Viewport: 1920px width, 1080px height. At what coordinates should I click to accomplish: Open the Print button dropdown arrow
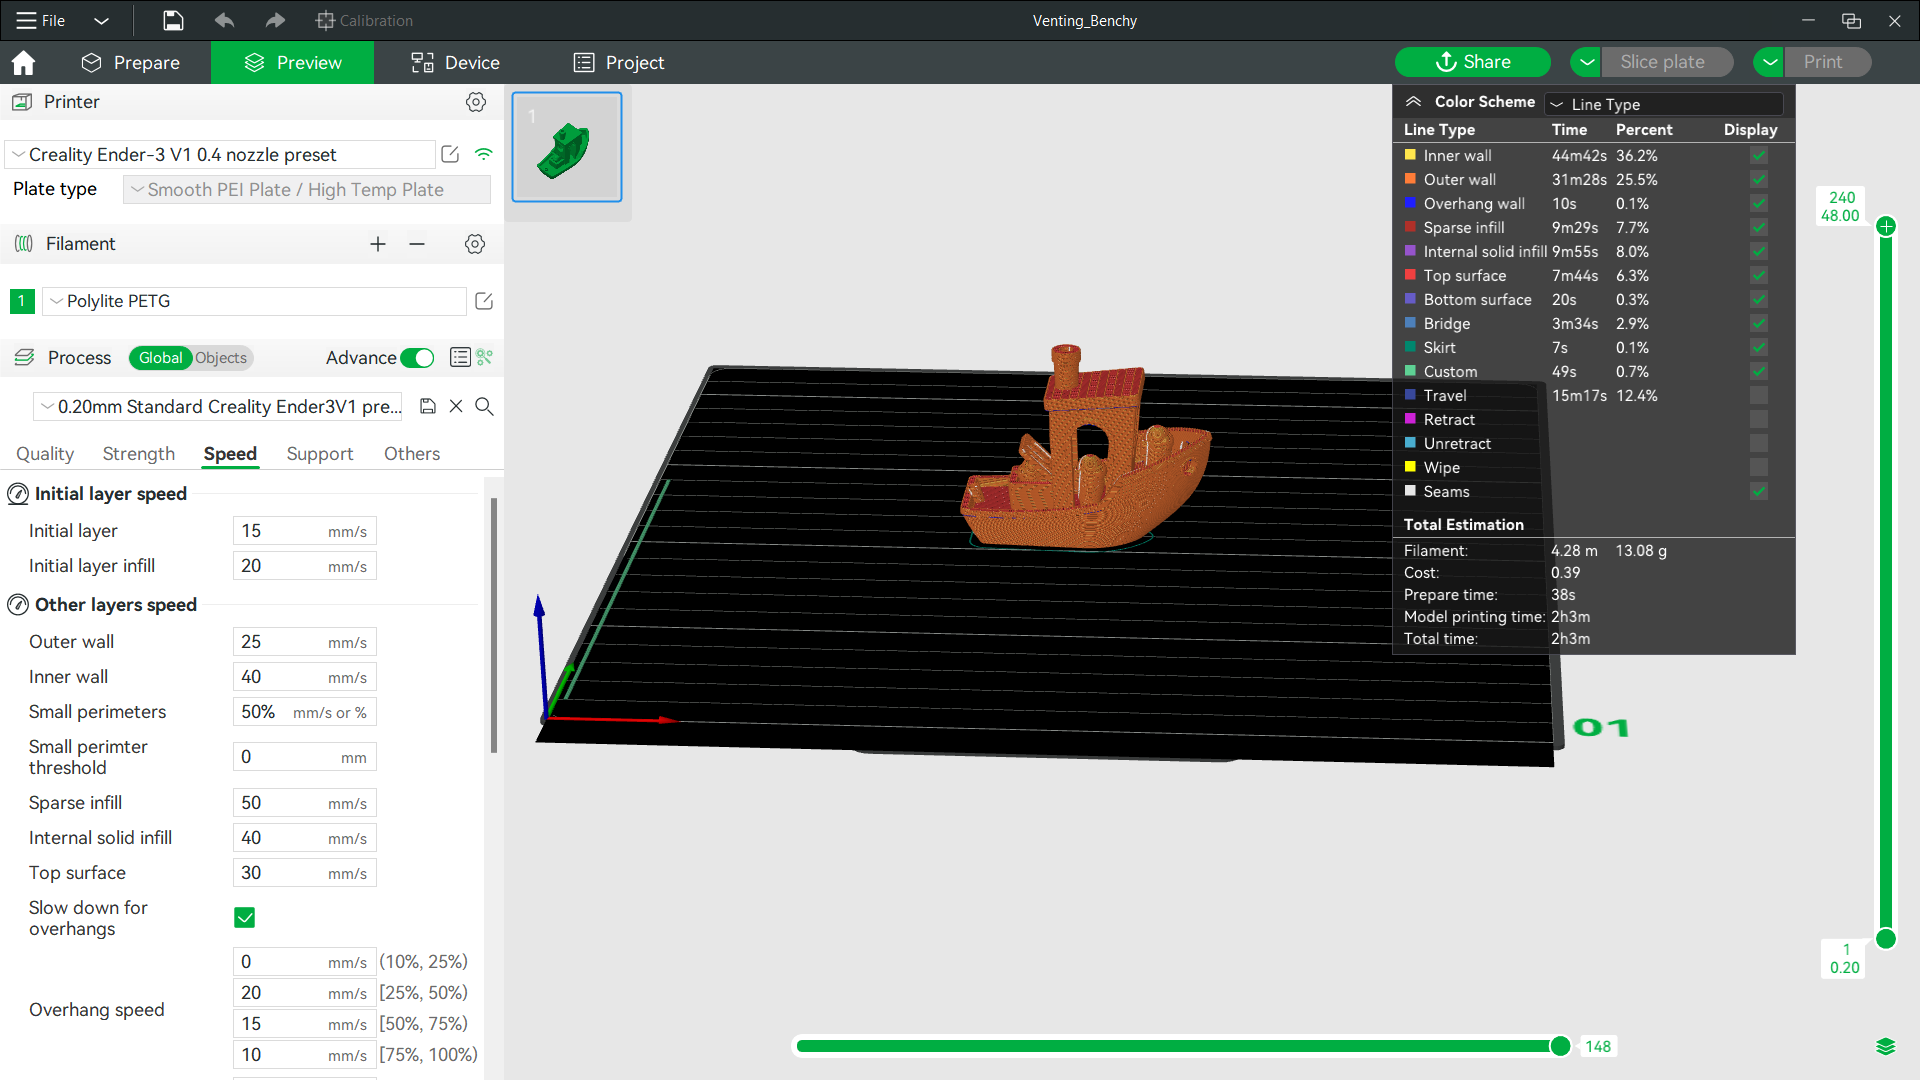pyautogui.click(x=1769, y=62)
